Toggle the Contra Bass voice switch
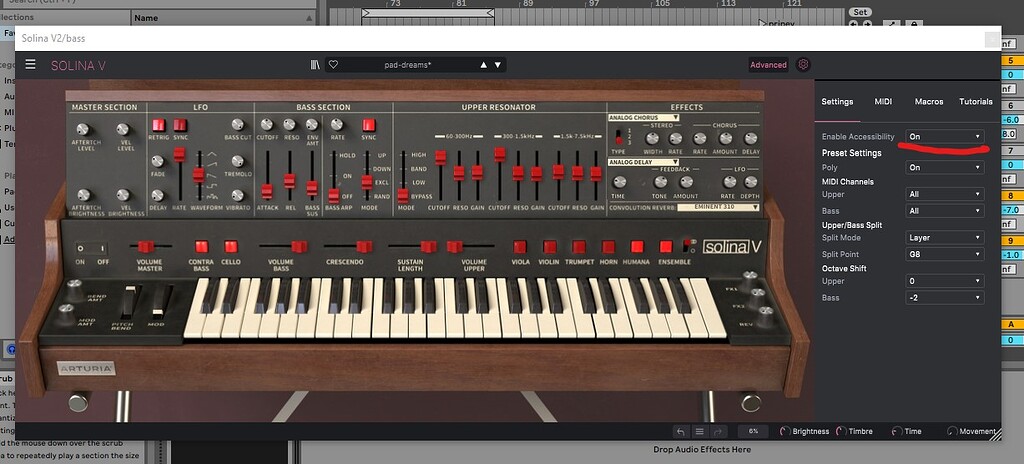The image size is (1024, 464). coord(202,246)
